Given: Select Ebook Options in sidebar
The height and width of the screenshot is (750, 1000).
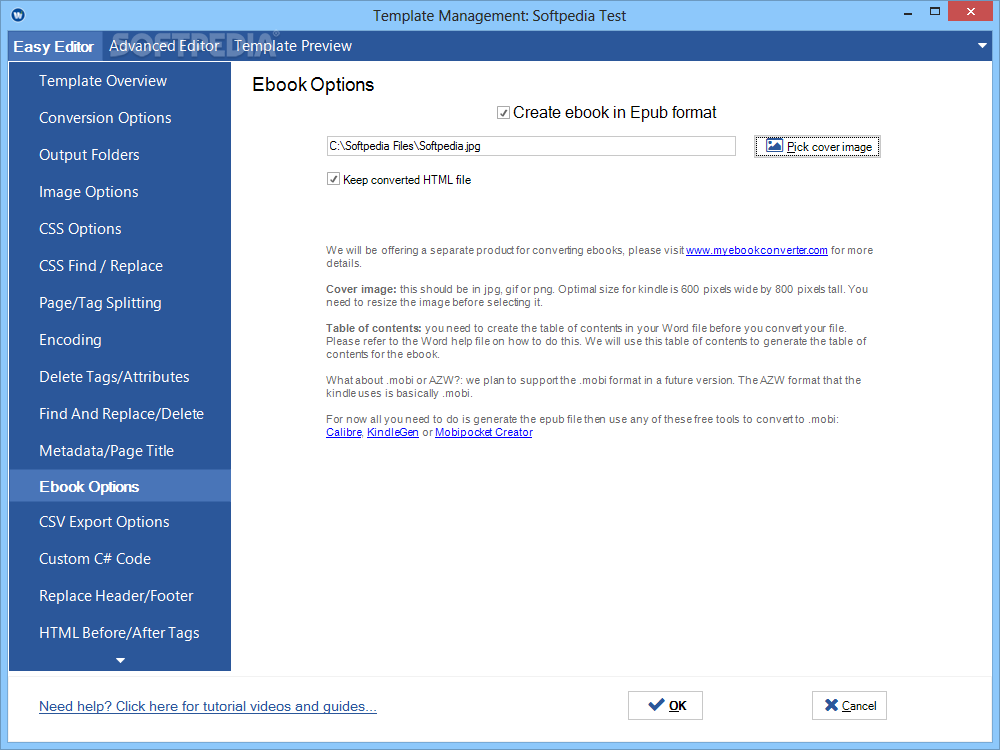Looking at the screenshot, I should tap(120, 486).
